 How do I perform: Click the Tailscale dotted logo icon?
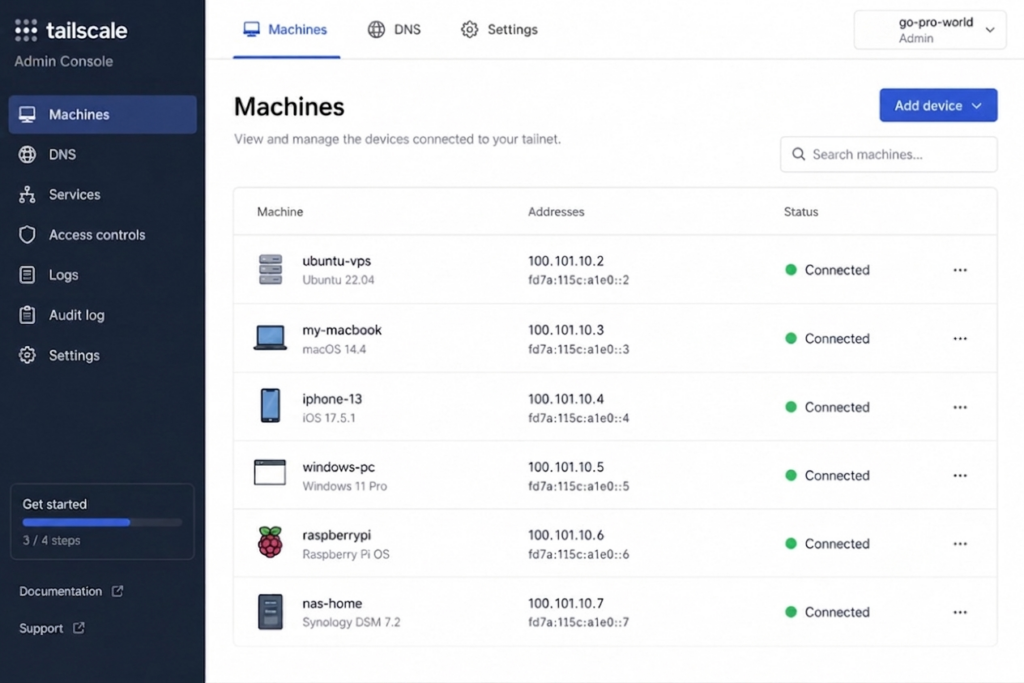(26, 30)
